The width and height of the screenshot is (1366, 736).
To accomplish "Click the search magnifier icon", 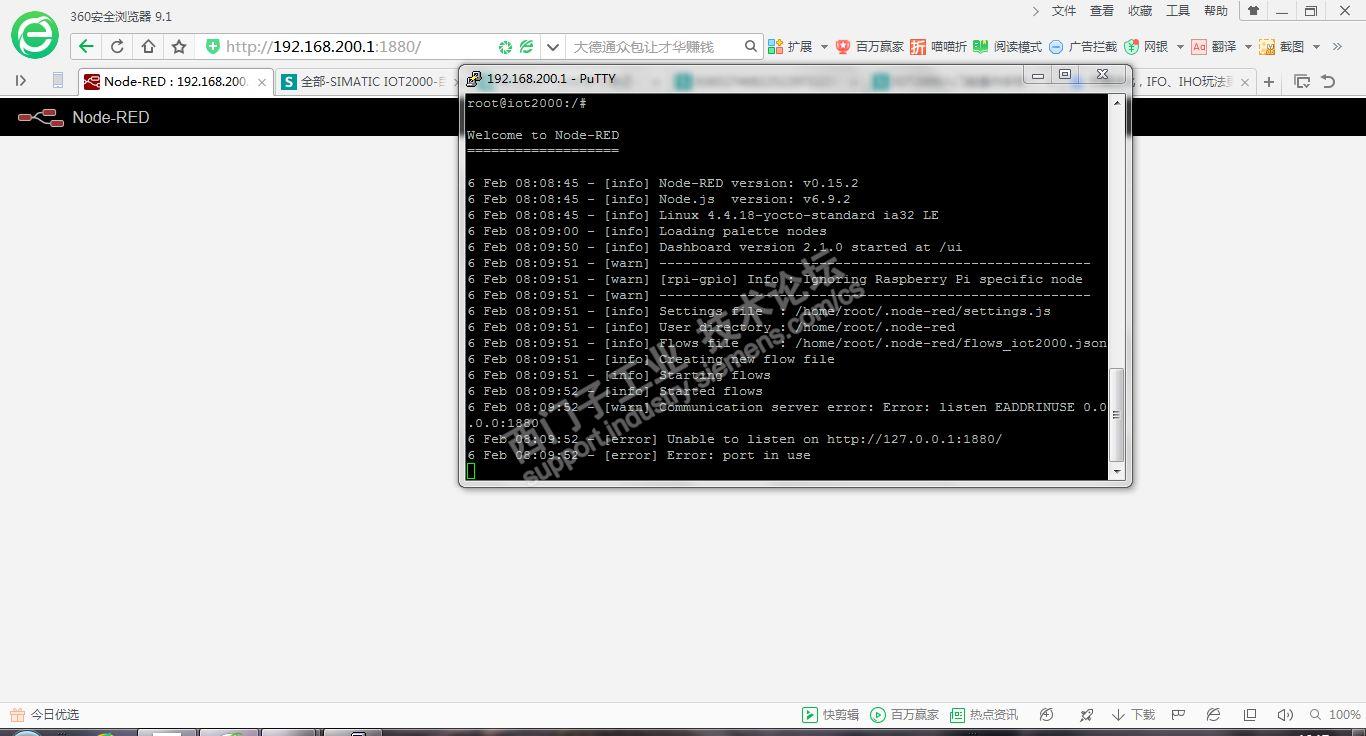I will coord(751,46).
